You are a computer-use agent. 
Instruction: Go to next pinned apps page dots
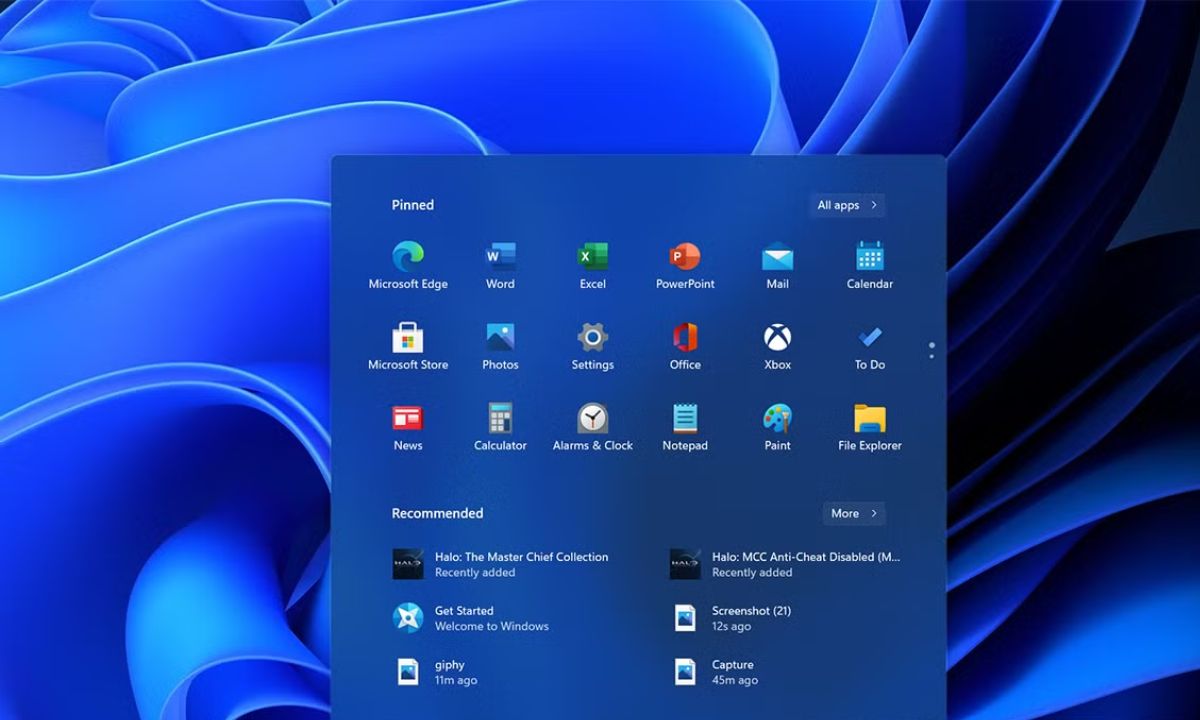pyautogui.click(x=932, y=350)
